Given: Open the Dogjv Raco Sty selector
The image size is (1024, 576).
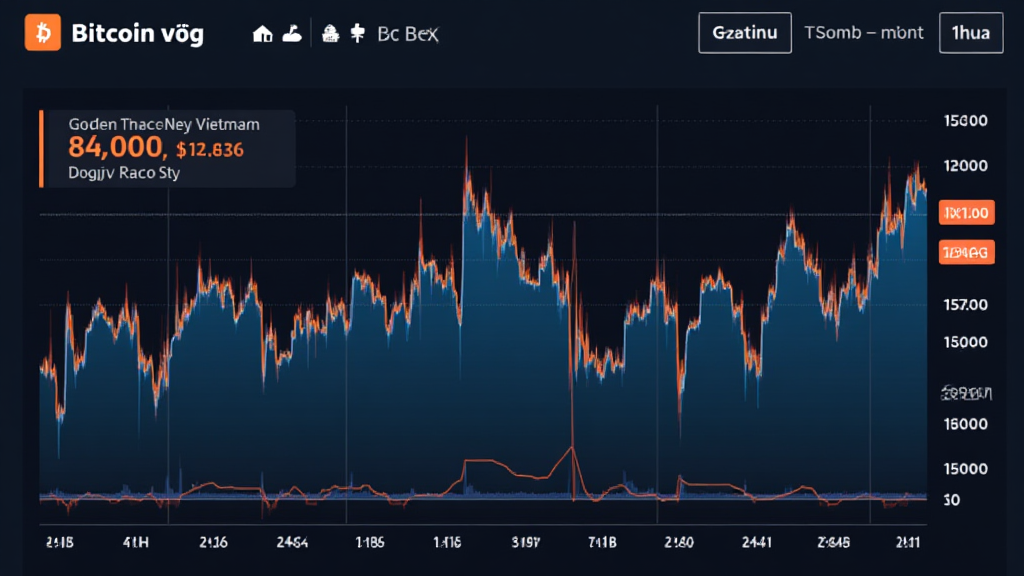Looking at the screenshot, I should (x=122, y=172).
